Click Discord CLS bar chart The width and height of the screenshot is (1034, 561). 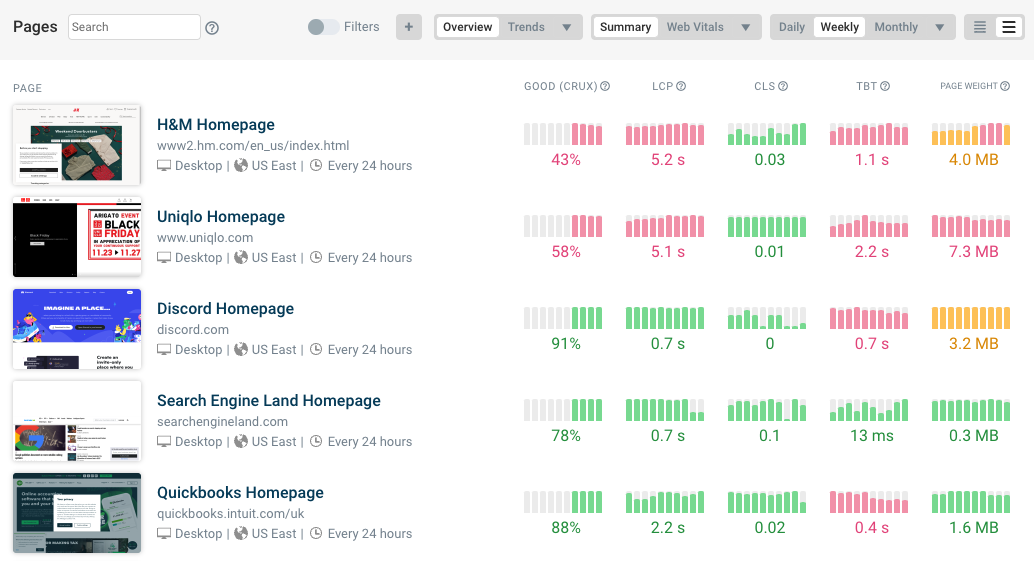click(767, 318)
